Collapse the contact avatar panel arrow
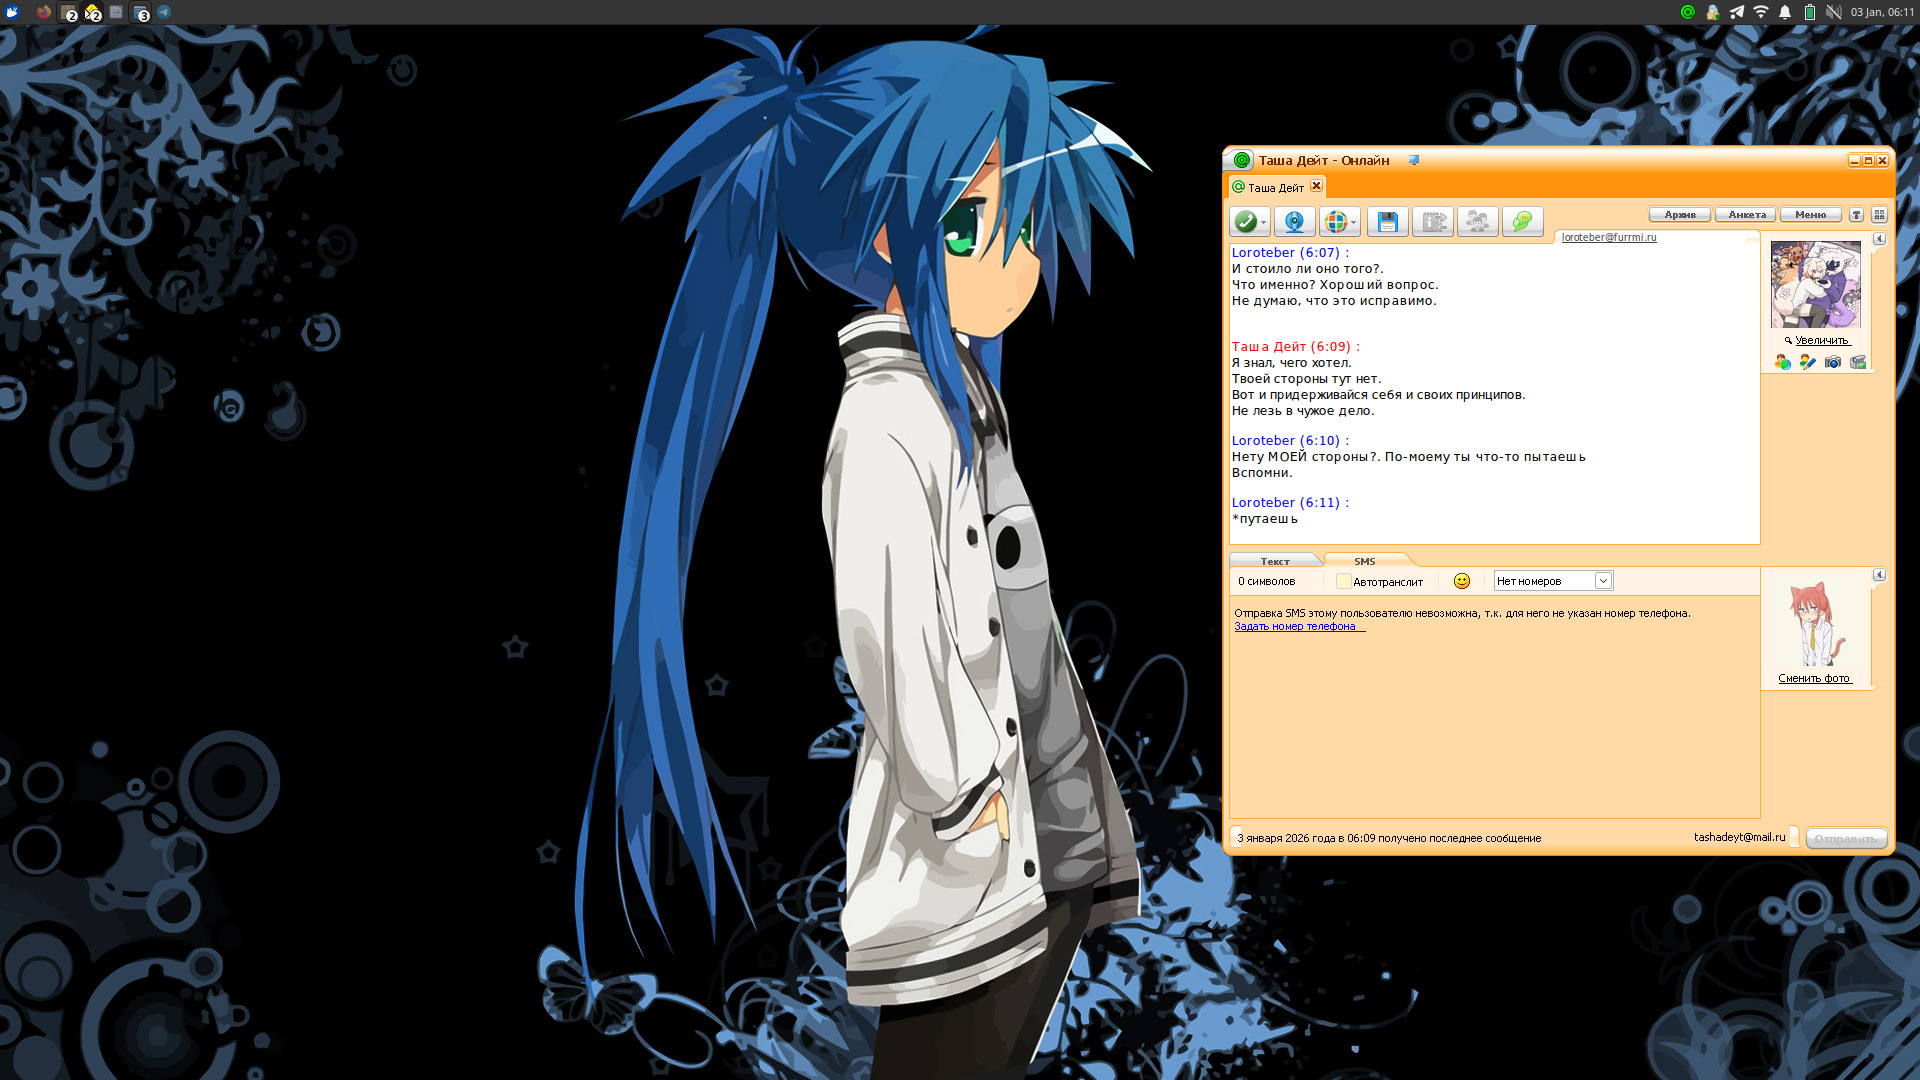 click(x=1878, y=239)
